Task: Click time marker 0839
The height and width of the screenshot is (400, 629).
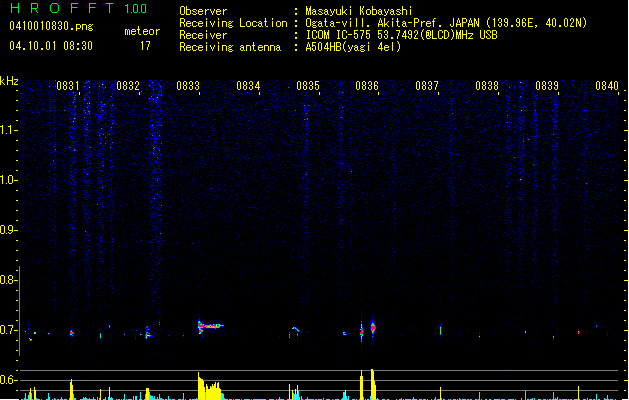Action: point(547,86)
